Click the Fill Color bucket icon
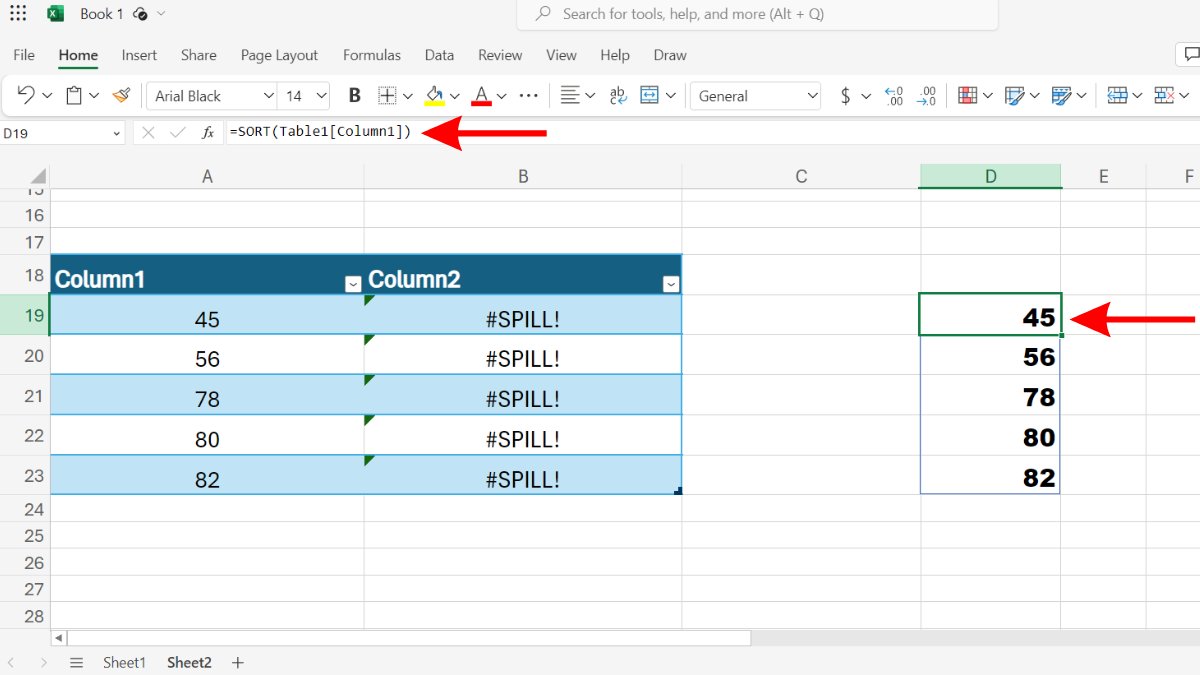Viewport: 1200px width, 675px height. [436, 95]
